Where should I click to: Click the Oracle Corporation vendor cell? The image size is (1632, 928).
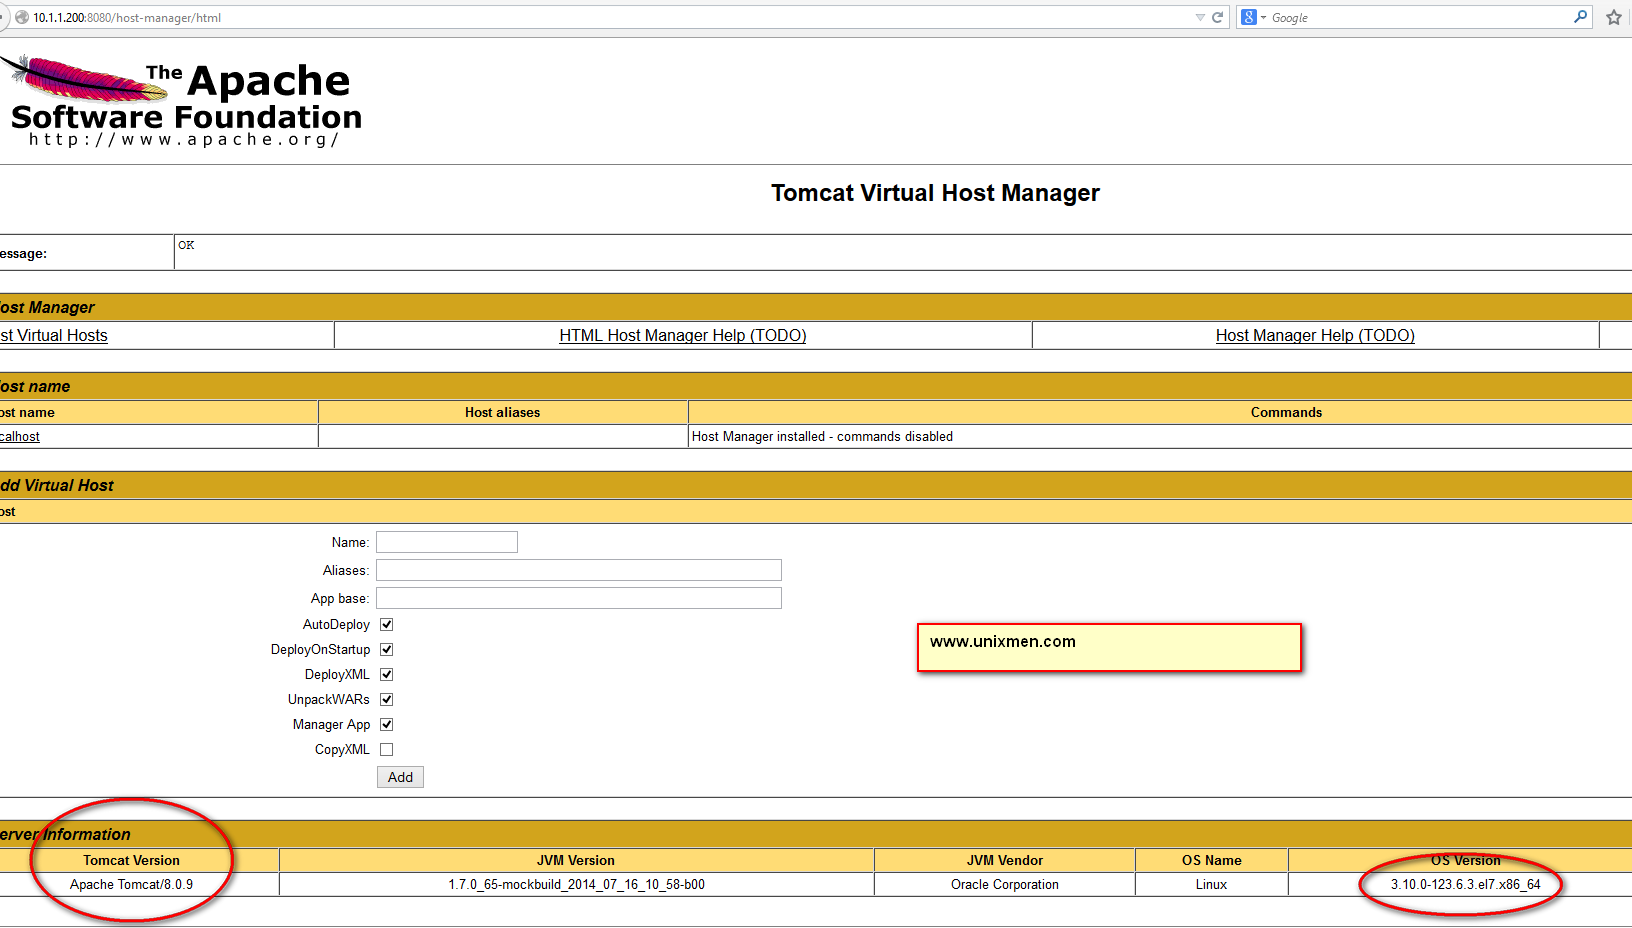pyautogui.click(x=1005, y=885)
